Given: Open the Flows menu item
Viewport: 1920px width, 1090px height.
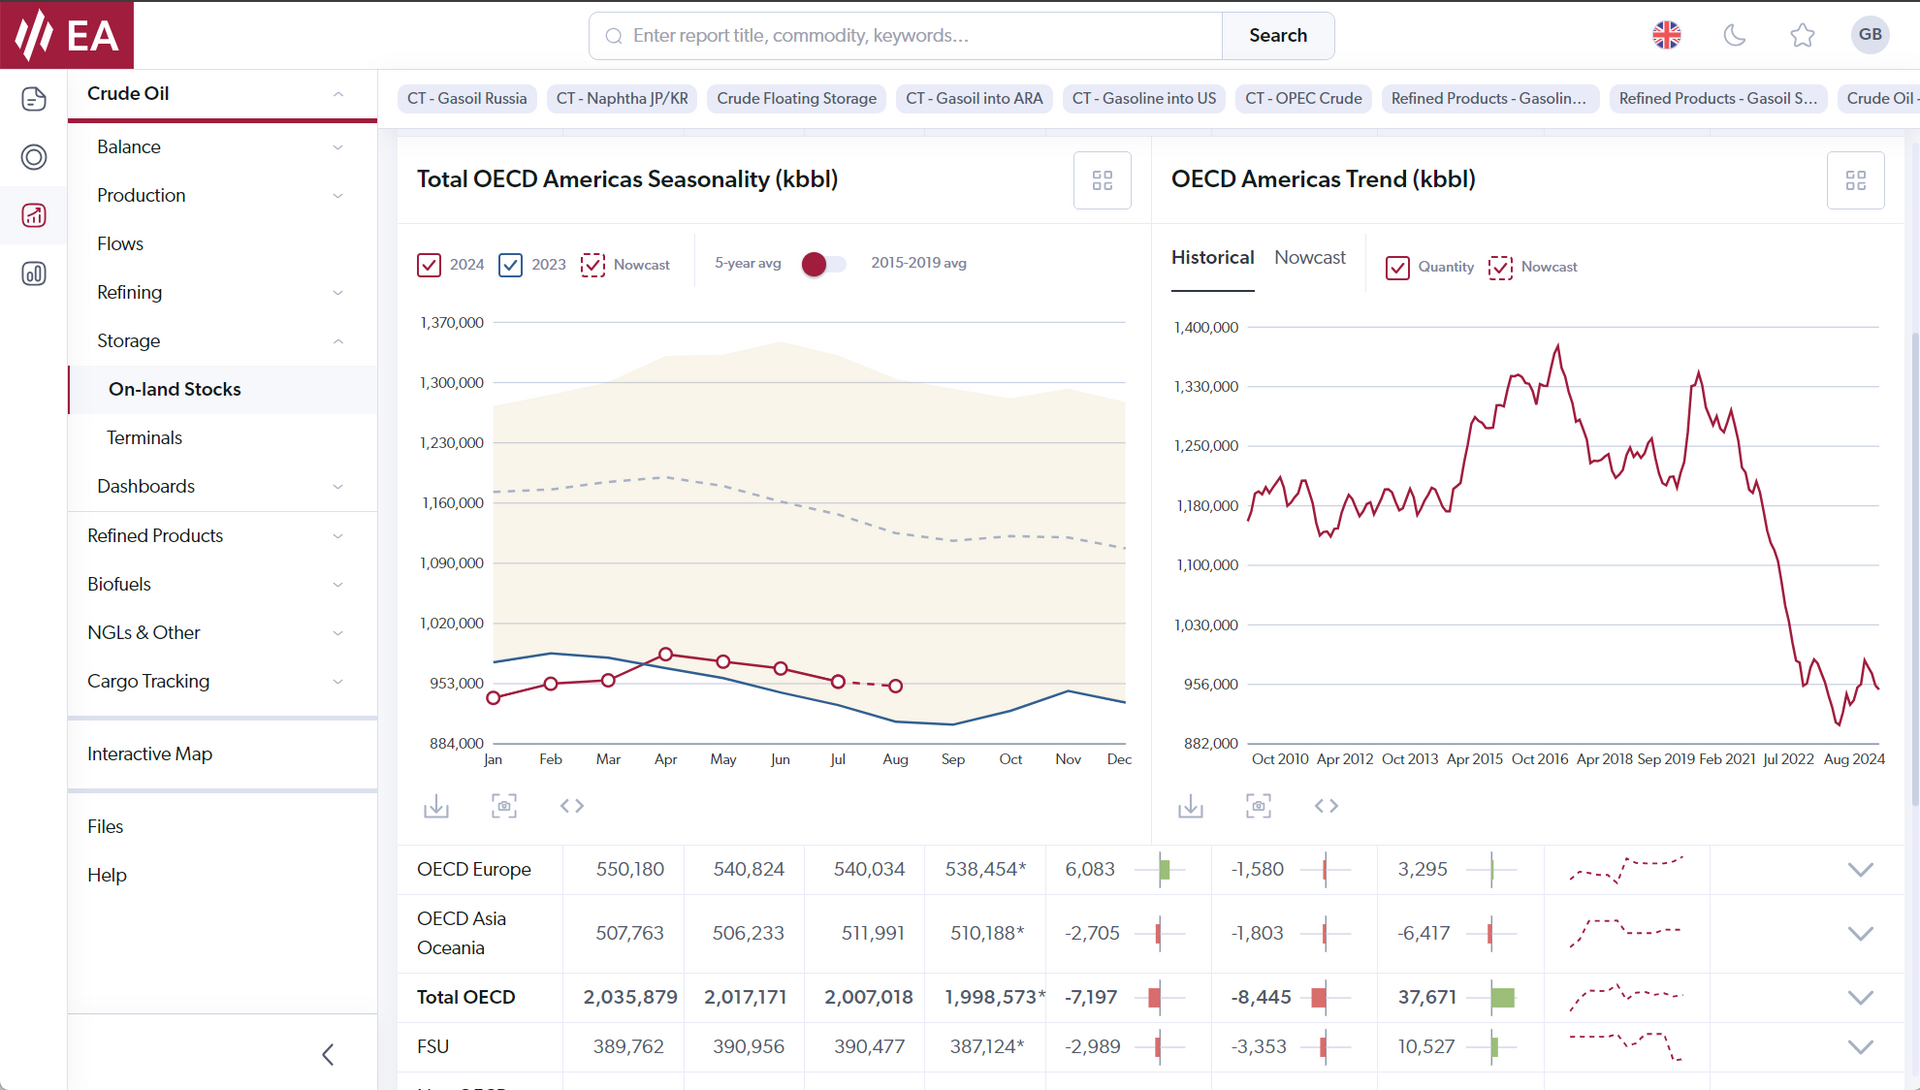Looking at the screenshot, I should click(120, 244).
